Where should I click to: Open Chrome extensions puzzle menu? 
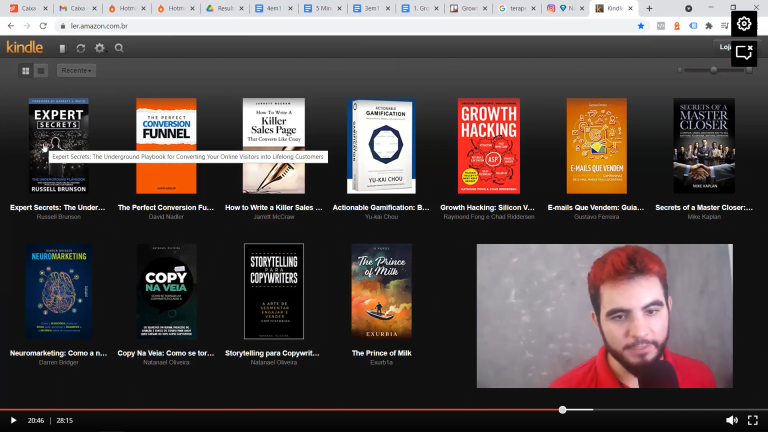point(709,26)
